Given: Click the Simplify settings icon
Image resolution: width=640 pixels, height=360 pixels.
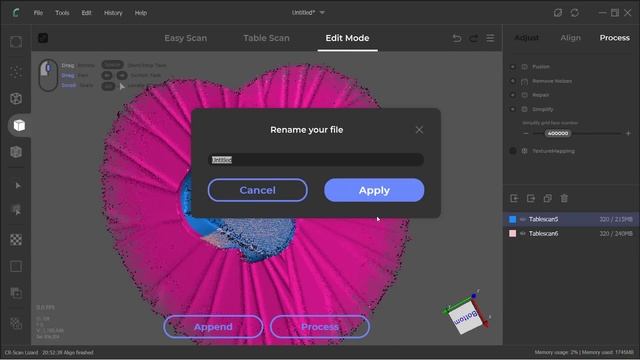Looking at the screenshot, I should click(x=524, y=109).
